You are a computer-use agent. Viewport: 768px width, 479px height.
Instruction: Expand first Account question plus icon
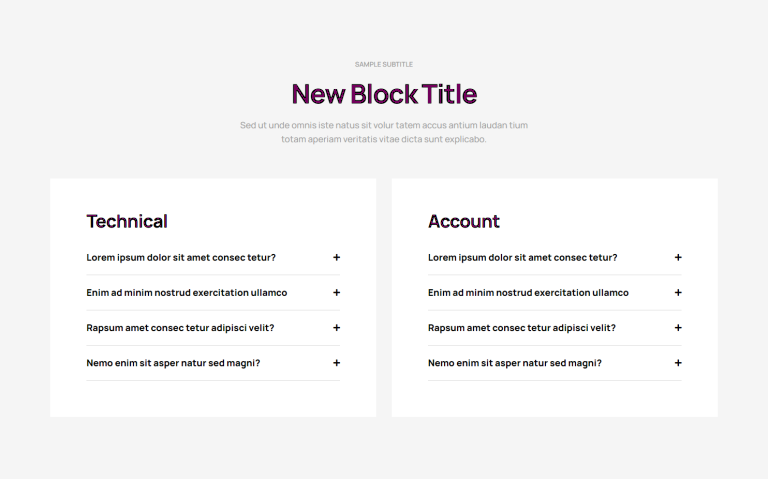(678, 258)
